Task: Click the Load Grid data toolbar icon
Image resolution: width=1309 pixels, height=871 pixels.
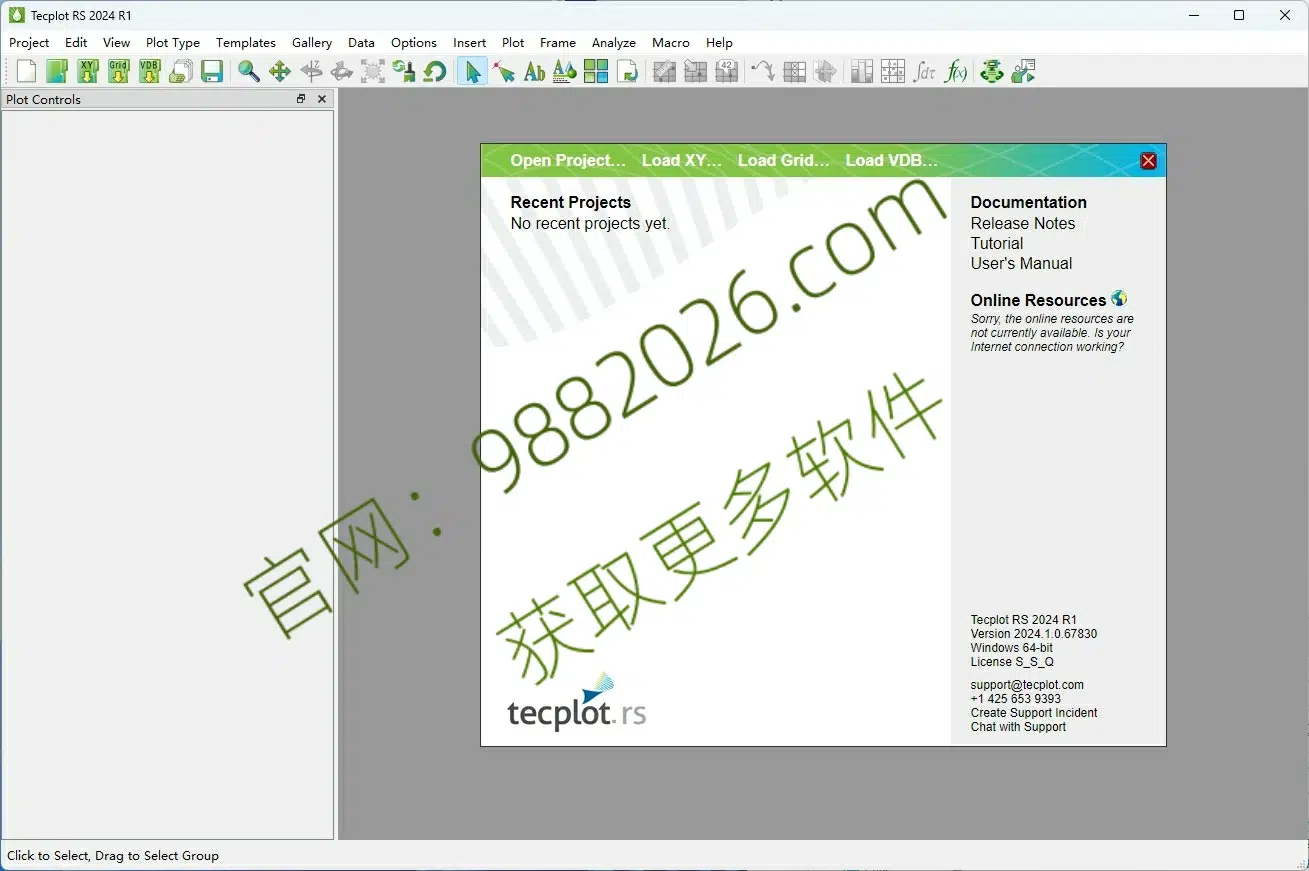Action: coord(119,71)
